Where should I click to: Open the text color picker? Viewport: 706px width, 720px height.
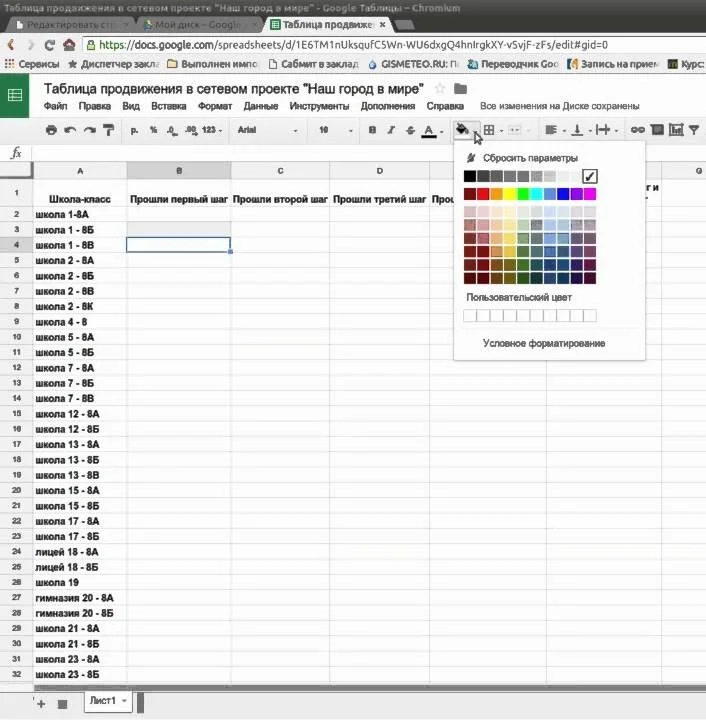429,131
